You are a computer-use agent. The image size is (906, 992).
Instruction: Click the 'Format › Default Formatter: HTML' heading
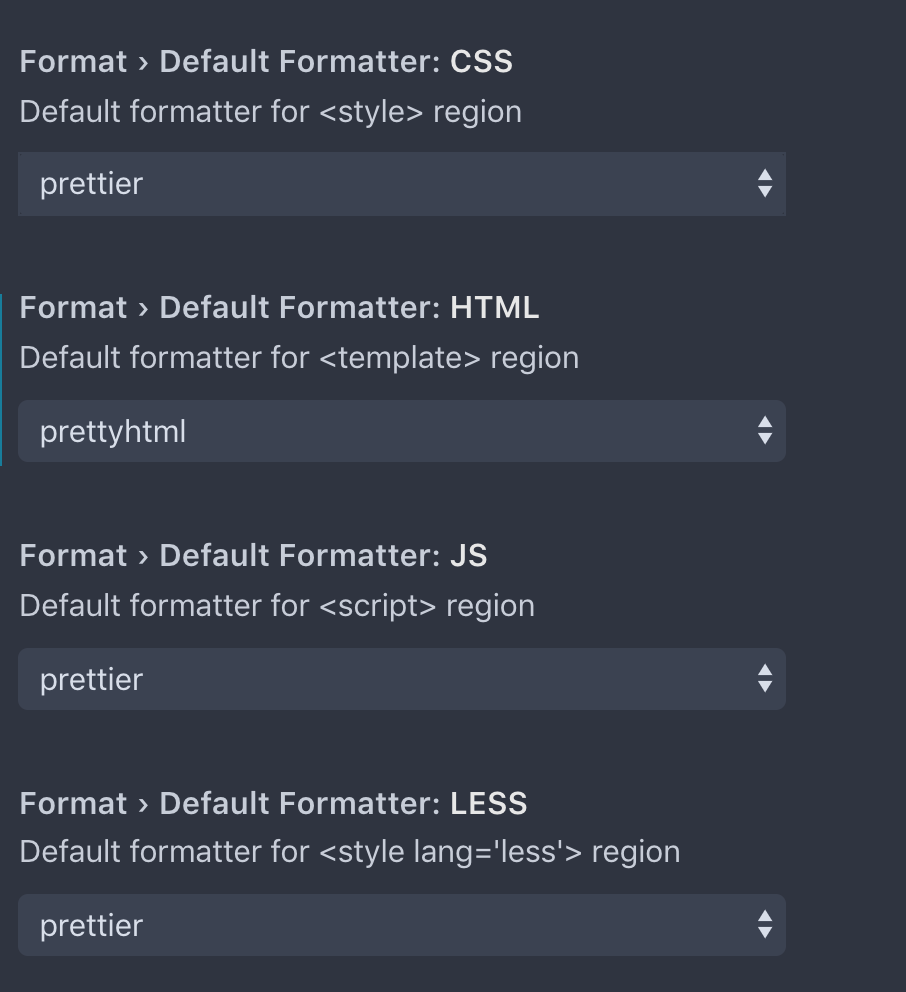(x=281, y=308)
